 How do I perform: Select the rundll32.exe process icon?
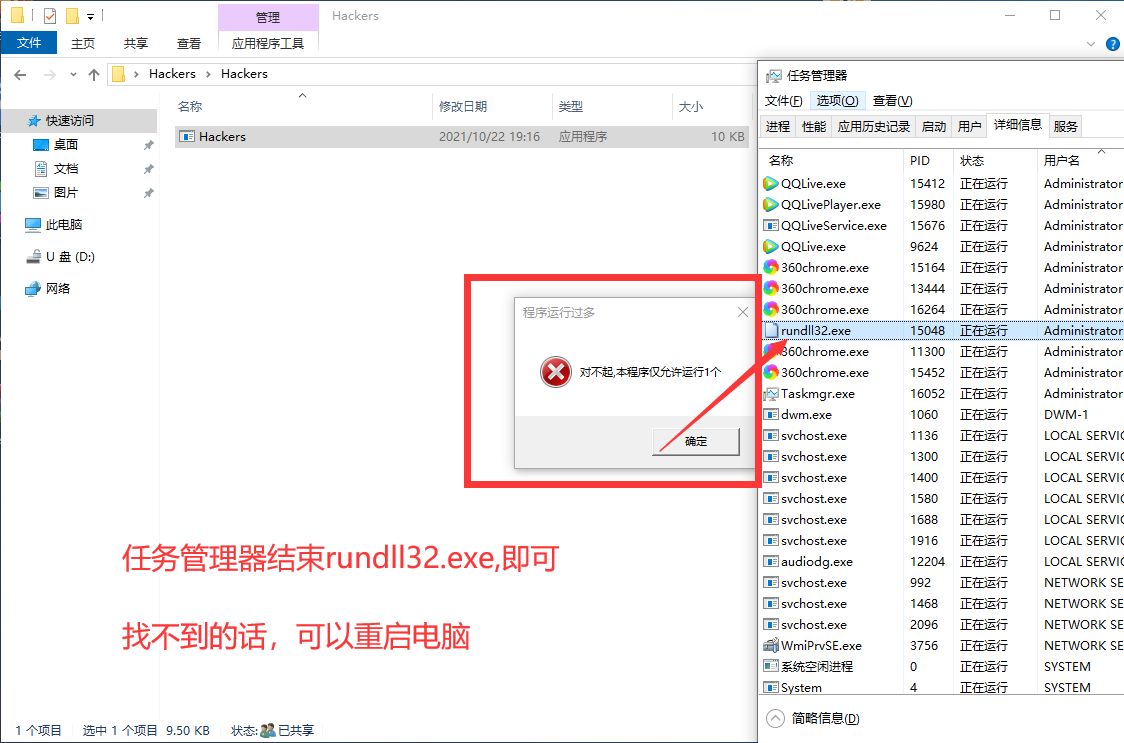(770, 331)
